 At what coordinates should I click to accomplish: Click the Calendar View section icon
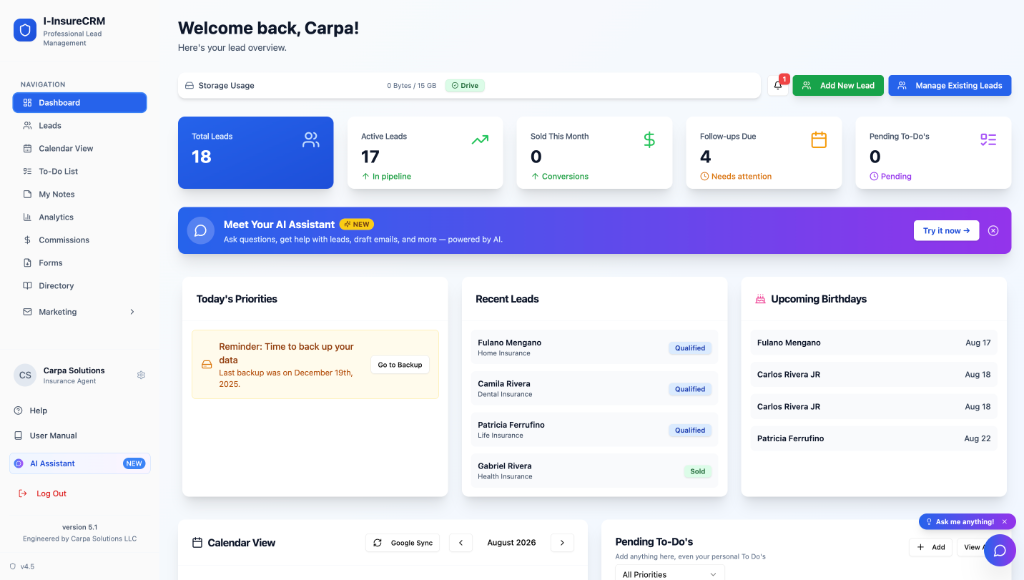point(197,543)
